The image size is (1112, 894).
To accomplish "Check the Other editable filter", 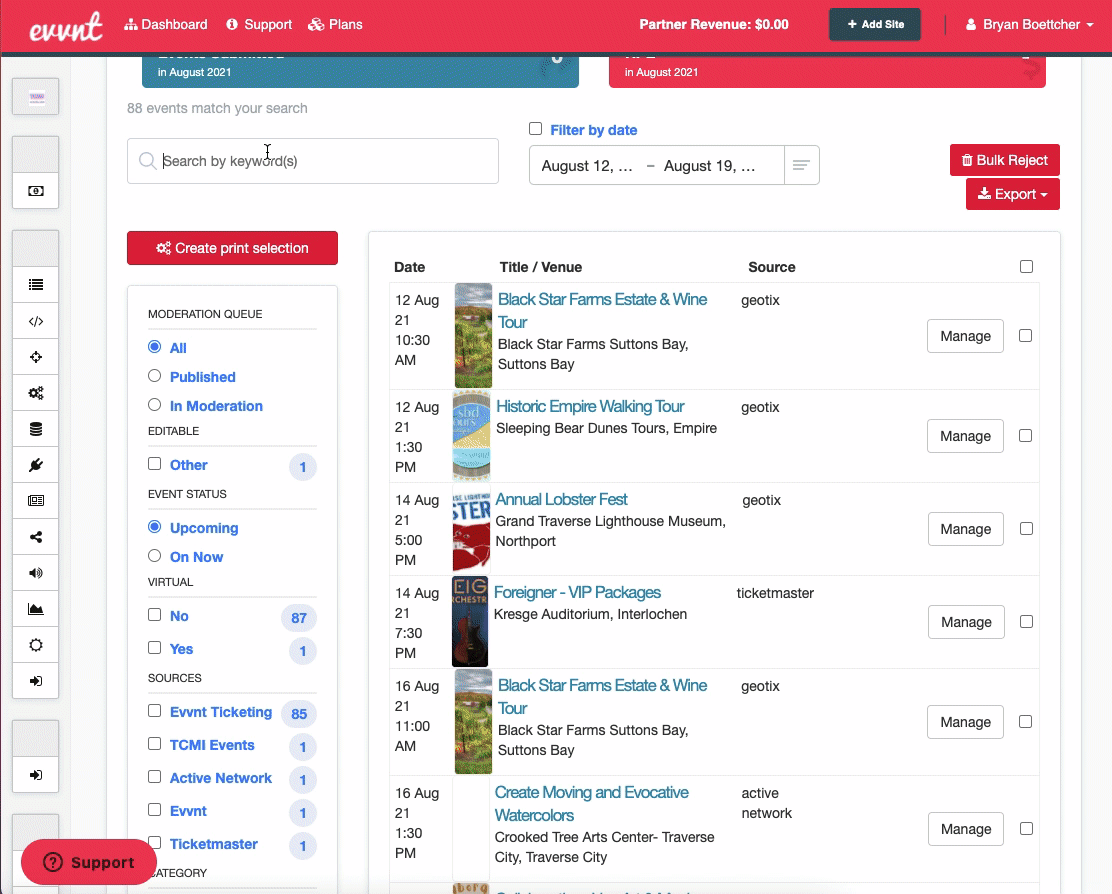I will [155, 464].
